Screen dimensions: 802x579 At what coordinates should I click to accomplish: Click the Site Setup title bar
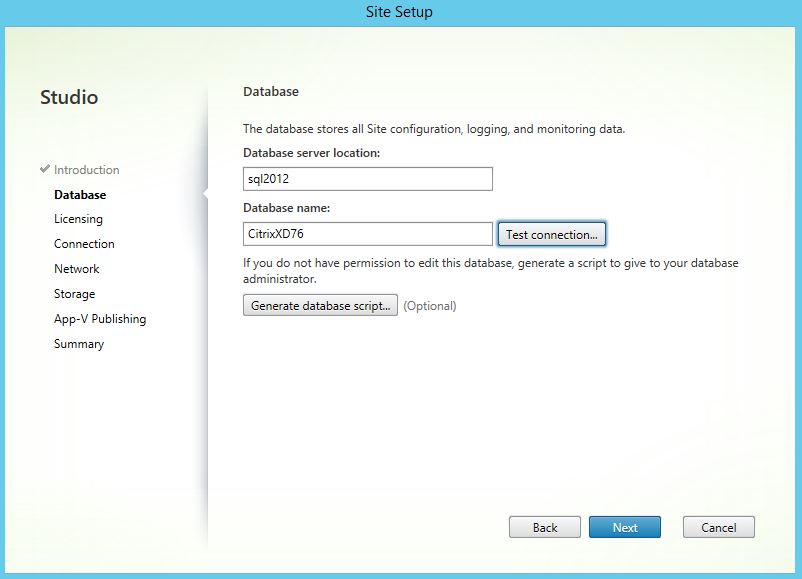coord(400,12)
